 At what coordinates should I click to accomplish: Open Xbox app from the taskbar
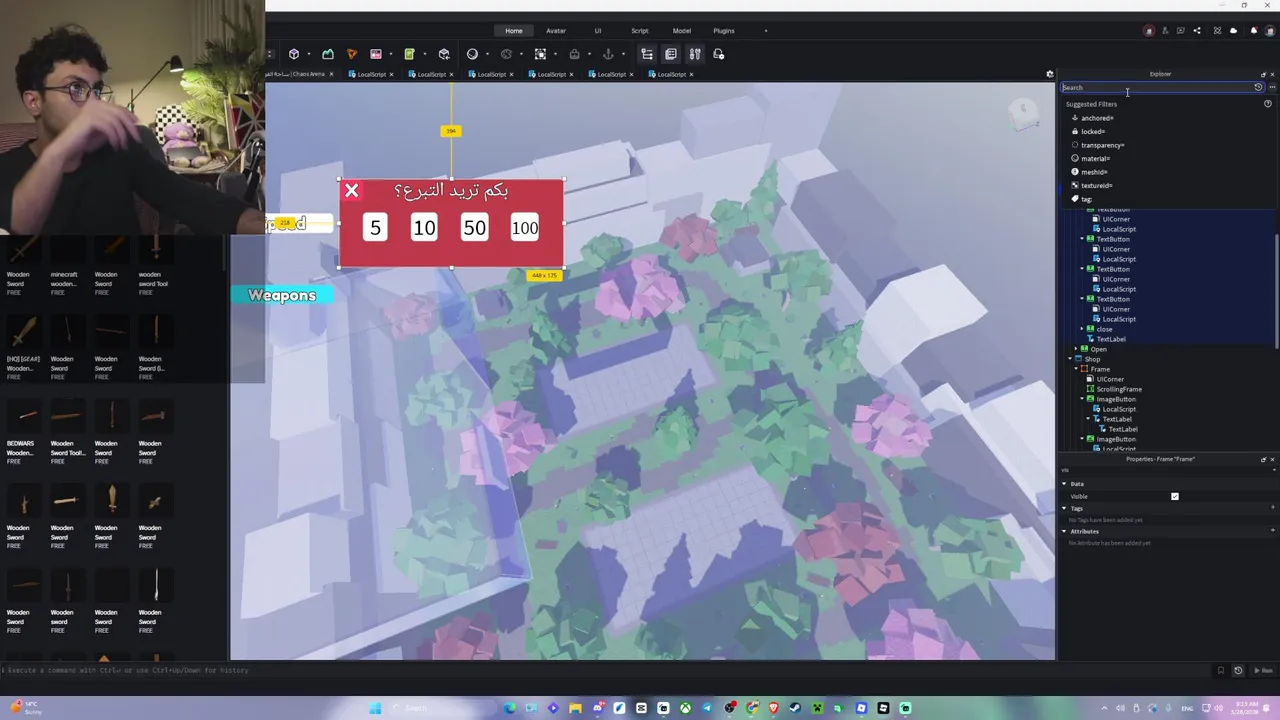click(685, 708)
